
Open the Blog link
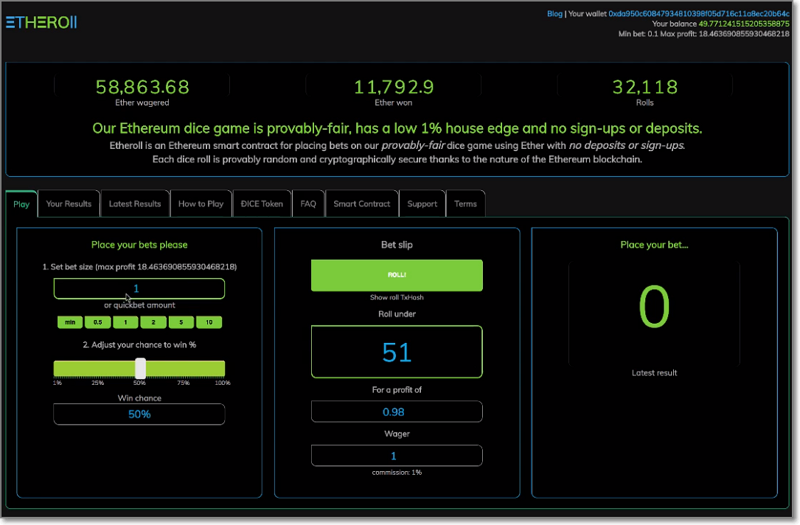pos(554,14)
